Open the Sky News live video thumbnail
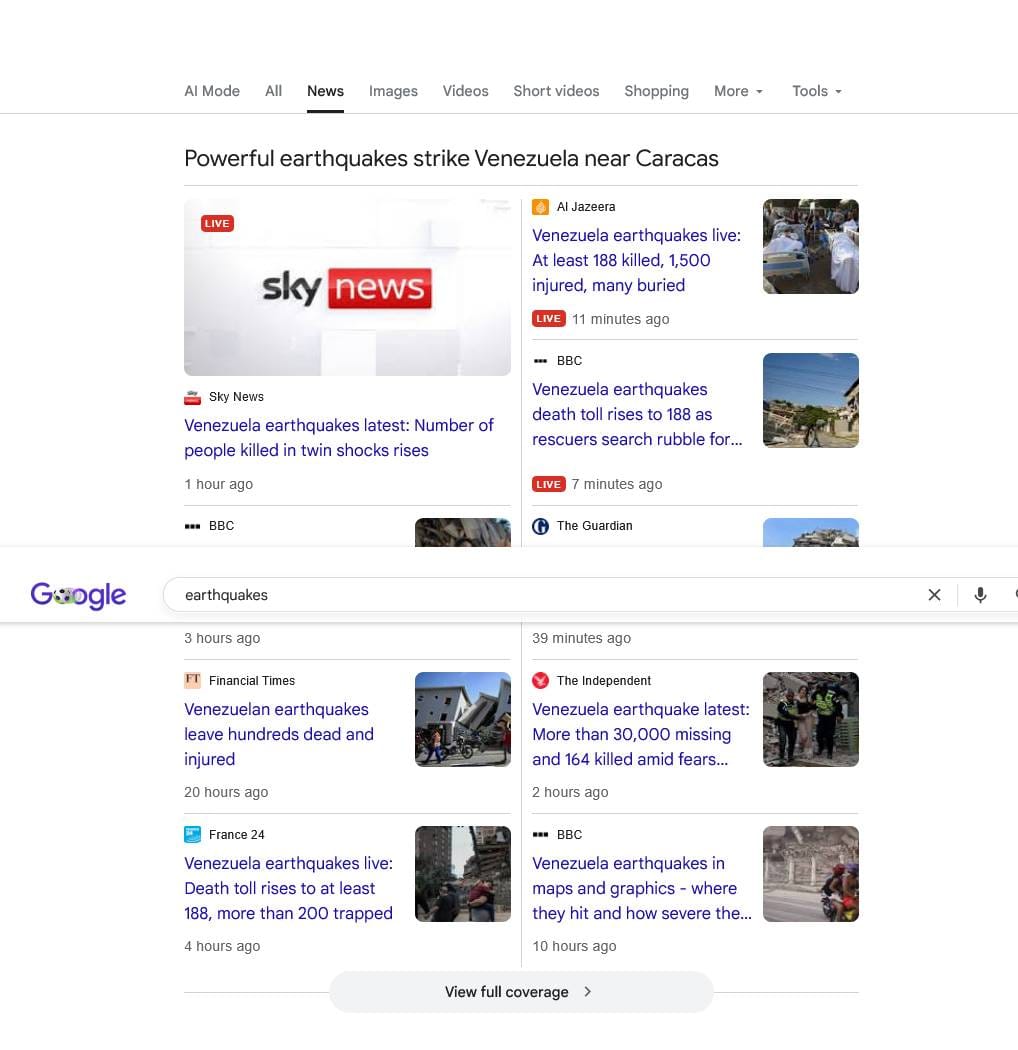The height and width of the screenshot is (1050, 1018). [x=347, y=287]
